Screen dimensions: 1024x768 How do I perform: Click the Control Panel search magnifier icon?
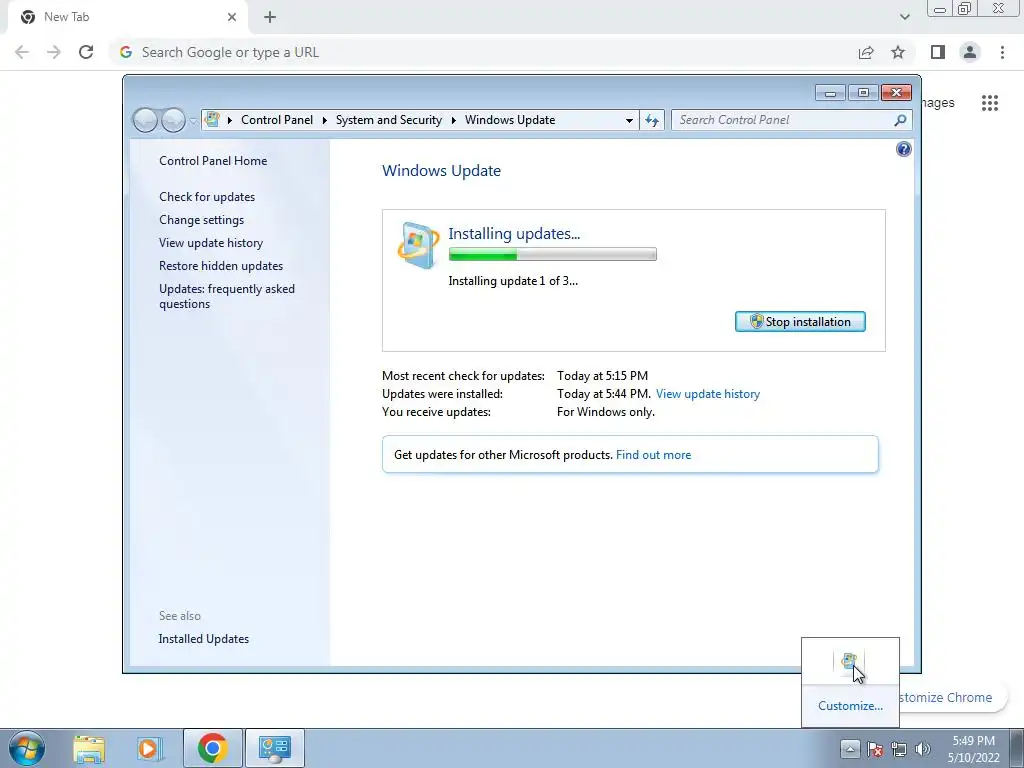point(900,120)
